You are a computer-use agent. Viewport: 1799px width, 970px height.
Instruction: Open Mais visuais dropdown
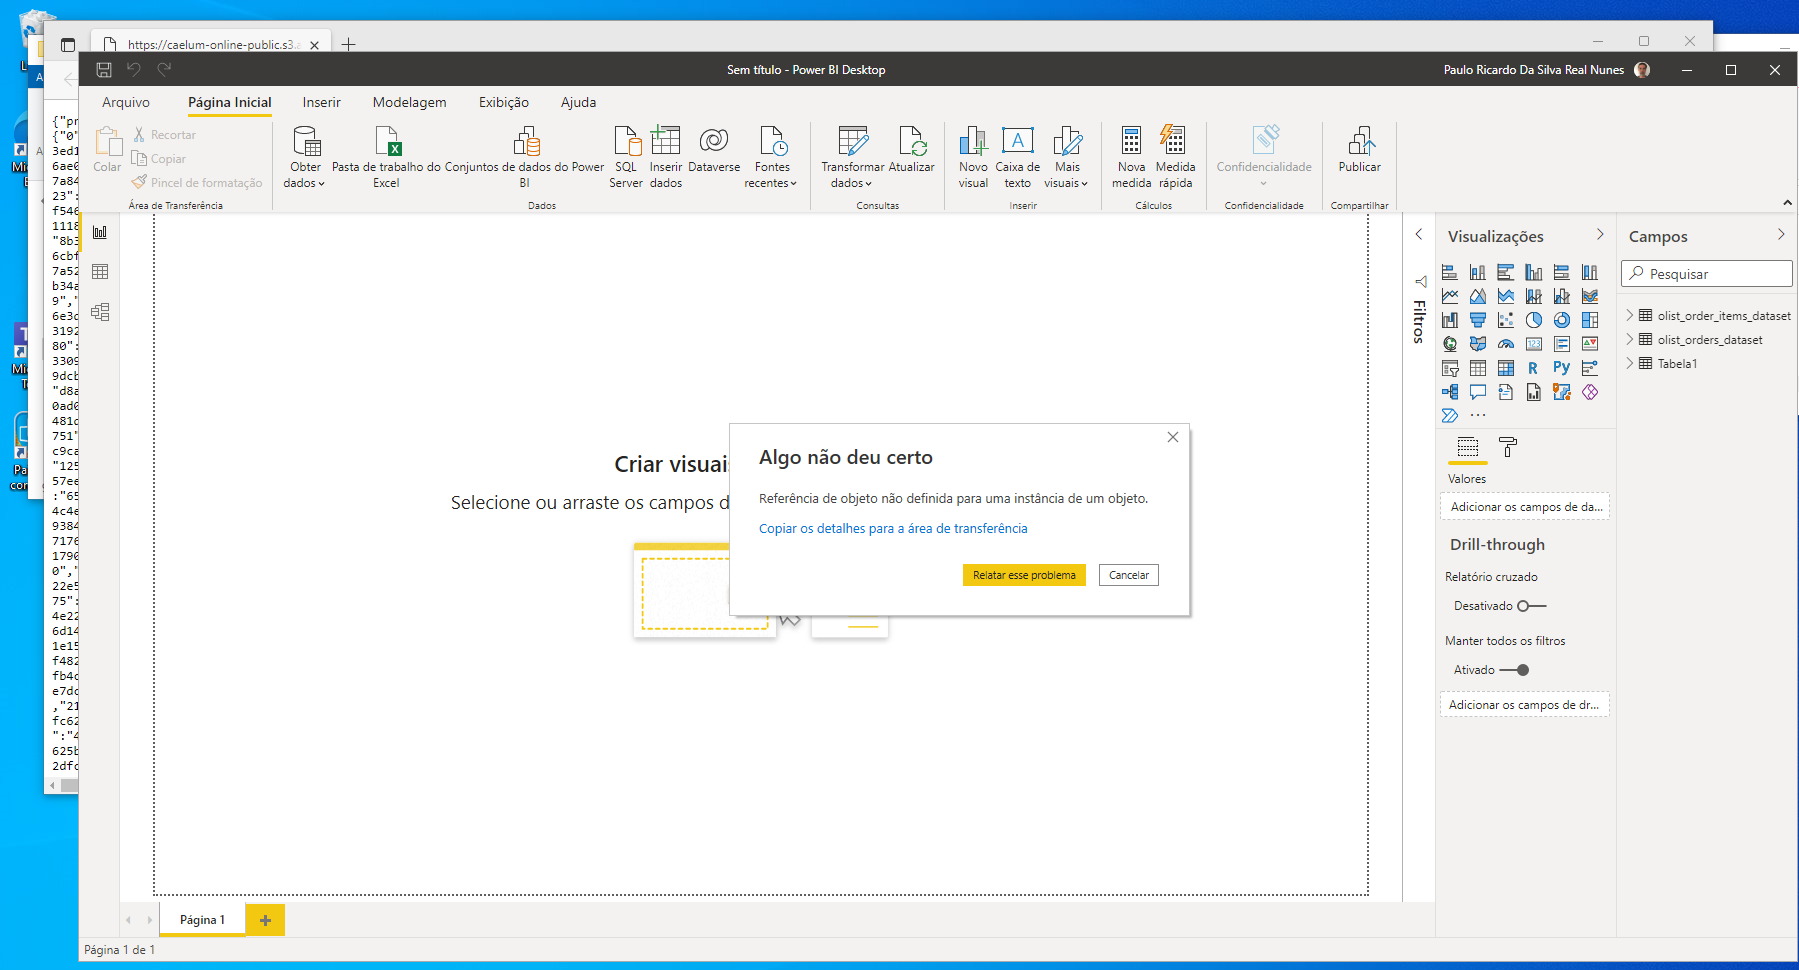[1066, 158]
